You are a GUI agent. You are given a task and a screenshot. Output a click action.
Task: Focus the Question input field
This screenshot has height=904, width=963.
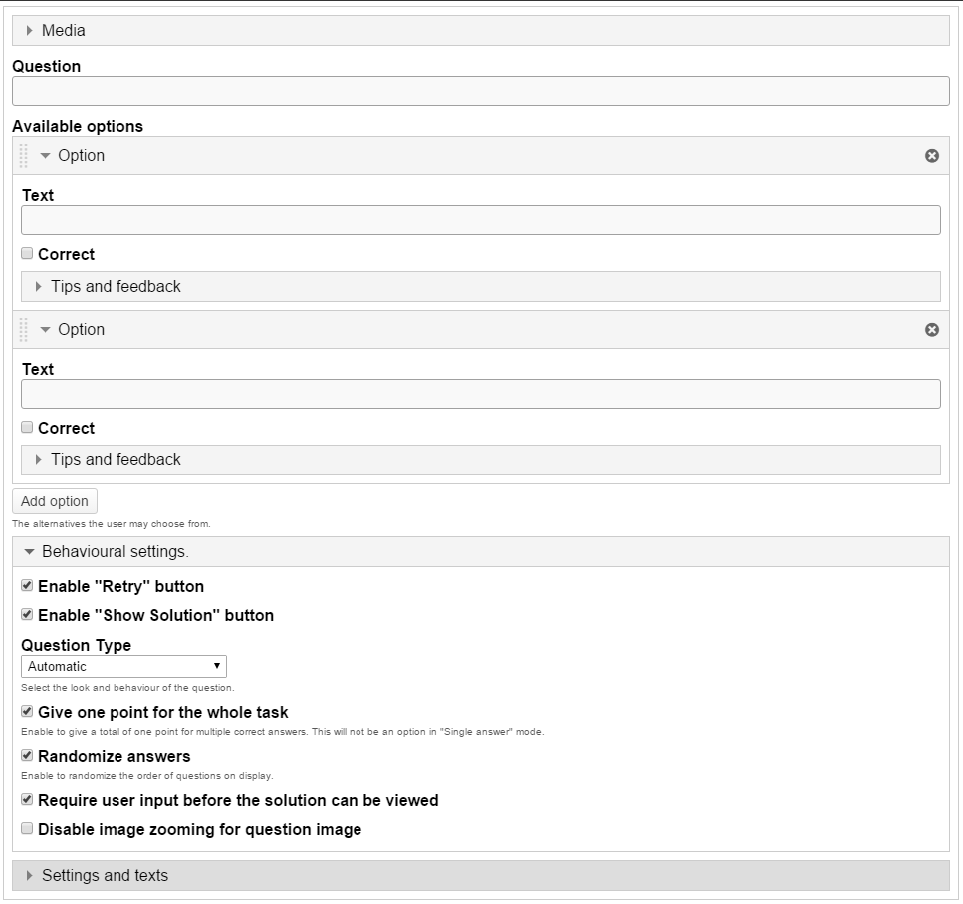[480, 92]
